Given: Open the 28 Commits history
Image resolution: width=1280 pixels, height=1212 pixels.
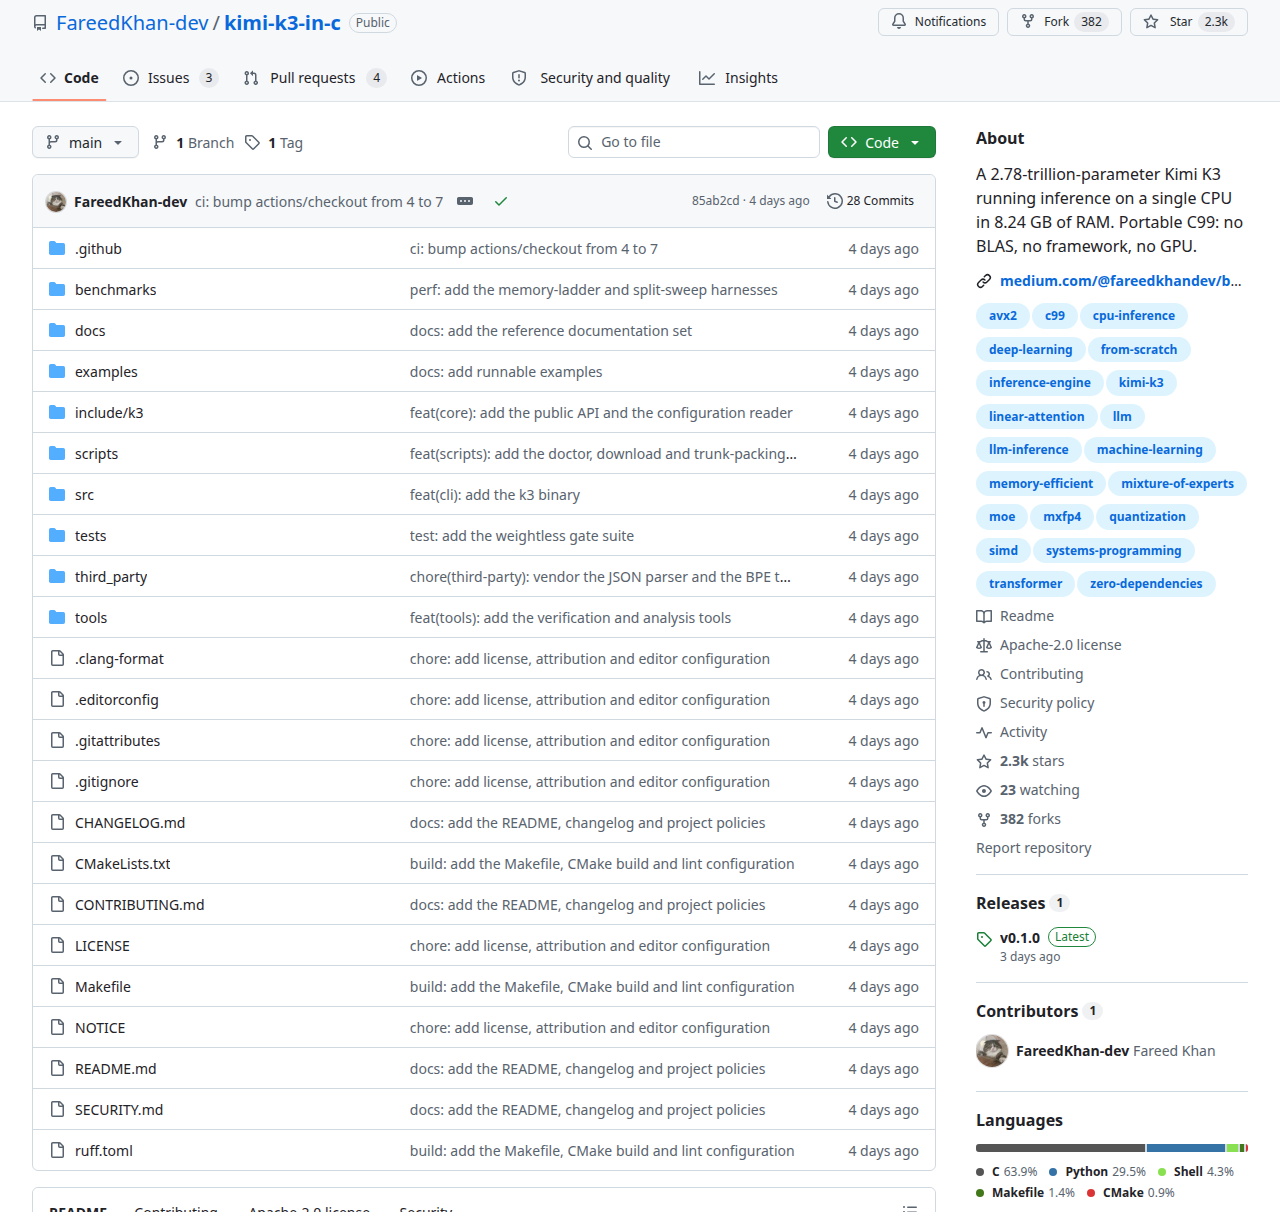Looking at the screenshot, I should (870, 201).
